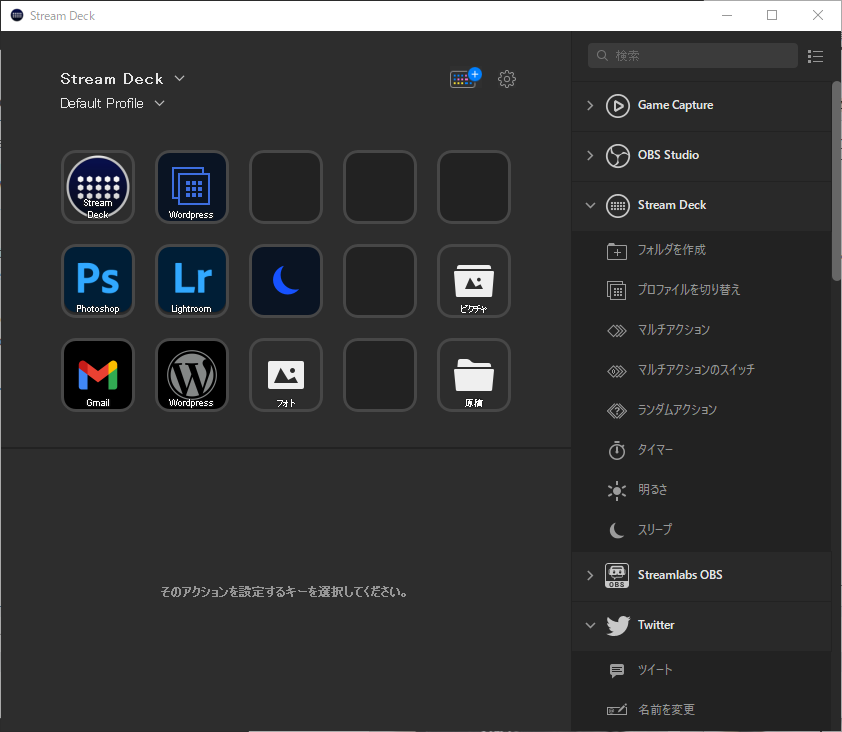The width and height of the screenshot is (842, 732).
Task: Collapse the Twitter category
Action: 590,625
